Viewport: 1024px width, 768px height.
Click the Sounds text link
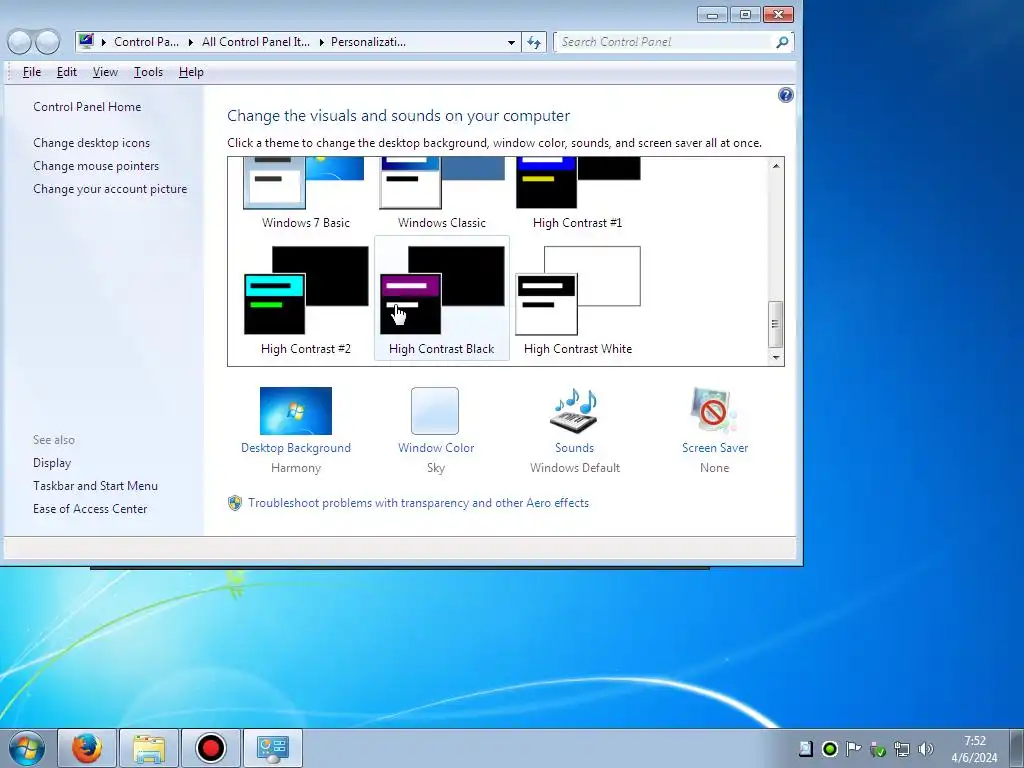(575, 448)
